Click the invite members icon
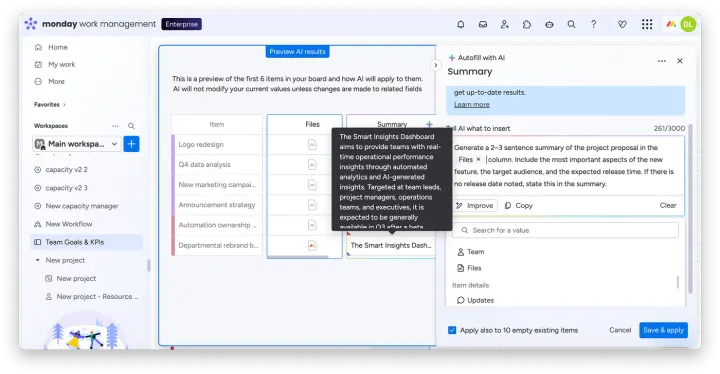This screenshot has height=374, width=720. (x=505, y=24)
